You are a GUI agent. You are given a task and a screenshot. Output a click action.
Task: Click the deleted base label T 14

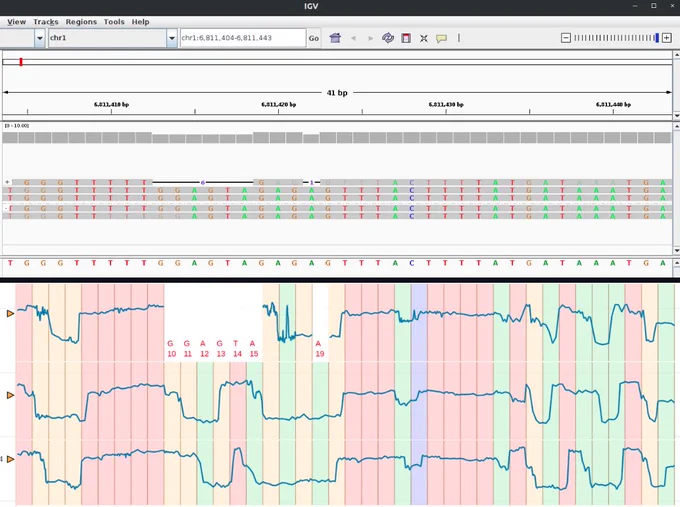tap(237, 349)
